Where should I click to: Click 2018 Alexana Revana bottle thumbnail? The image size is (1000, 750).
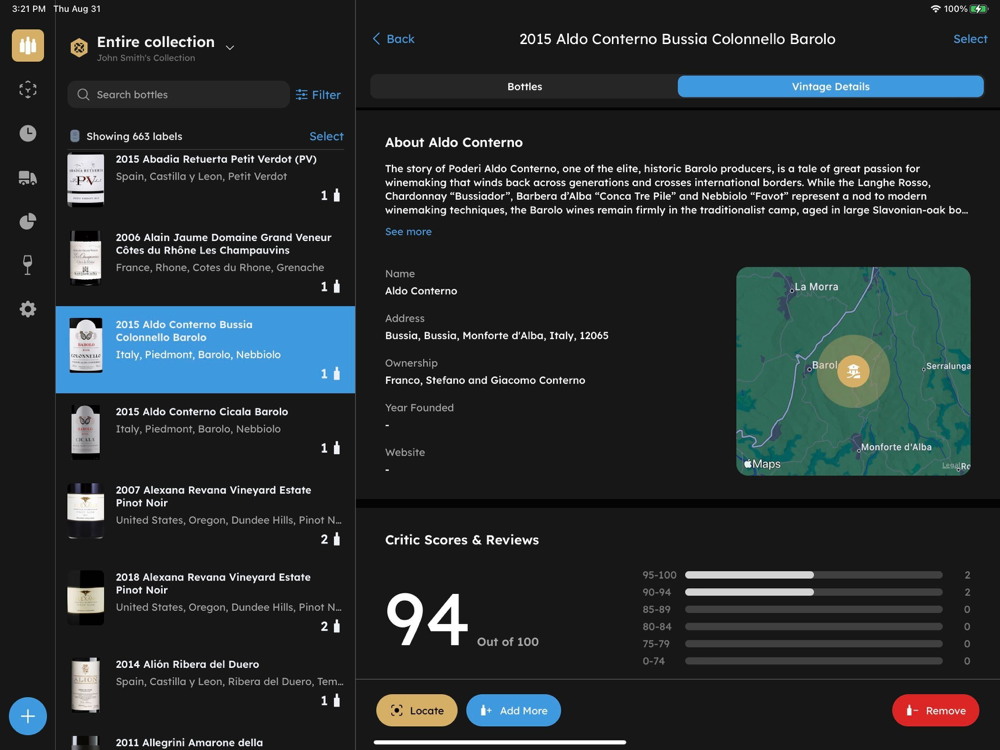[x=85, y=598]
